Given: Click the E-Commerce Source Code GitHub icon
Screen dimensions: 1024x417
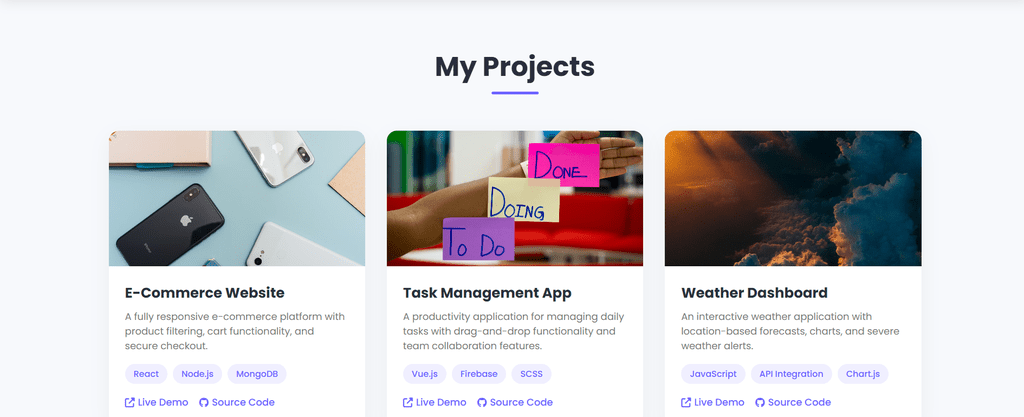Looking at the screenshot, I should [204, 402].
